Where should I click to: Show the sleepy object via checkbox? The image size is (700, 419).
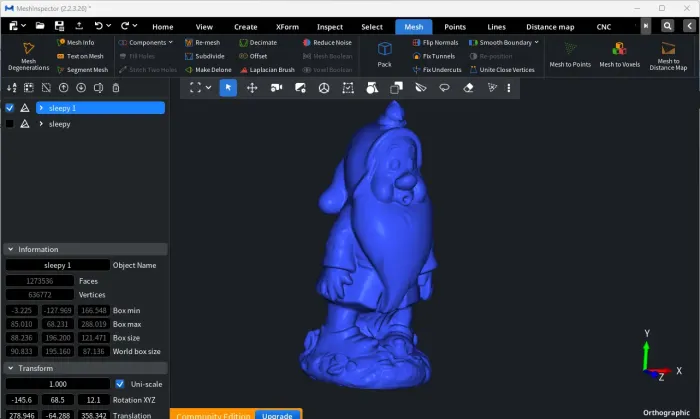coord(9,124)
